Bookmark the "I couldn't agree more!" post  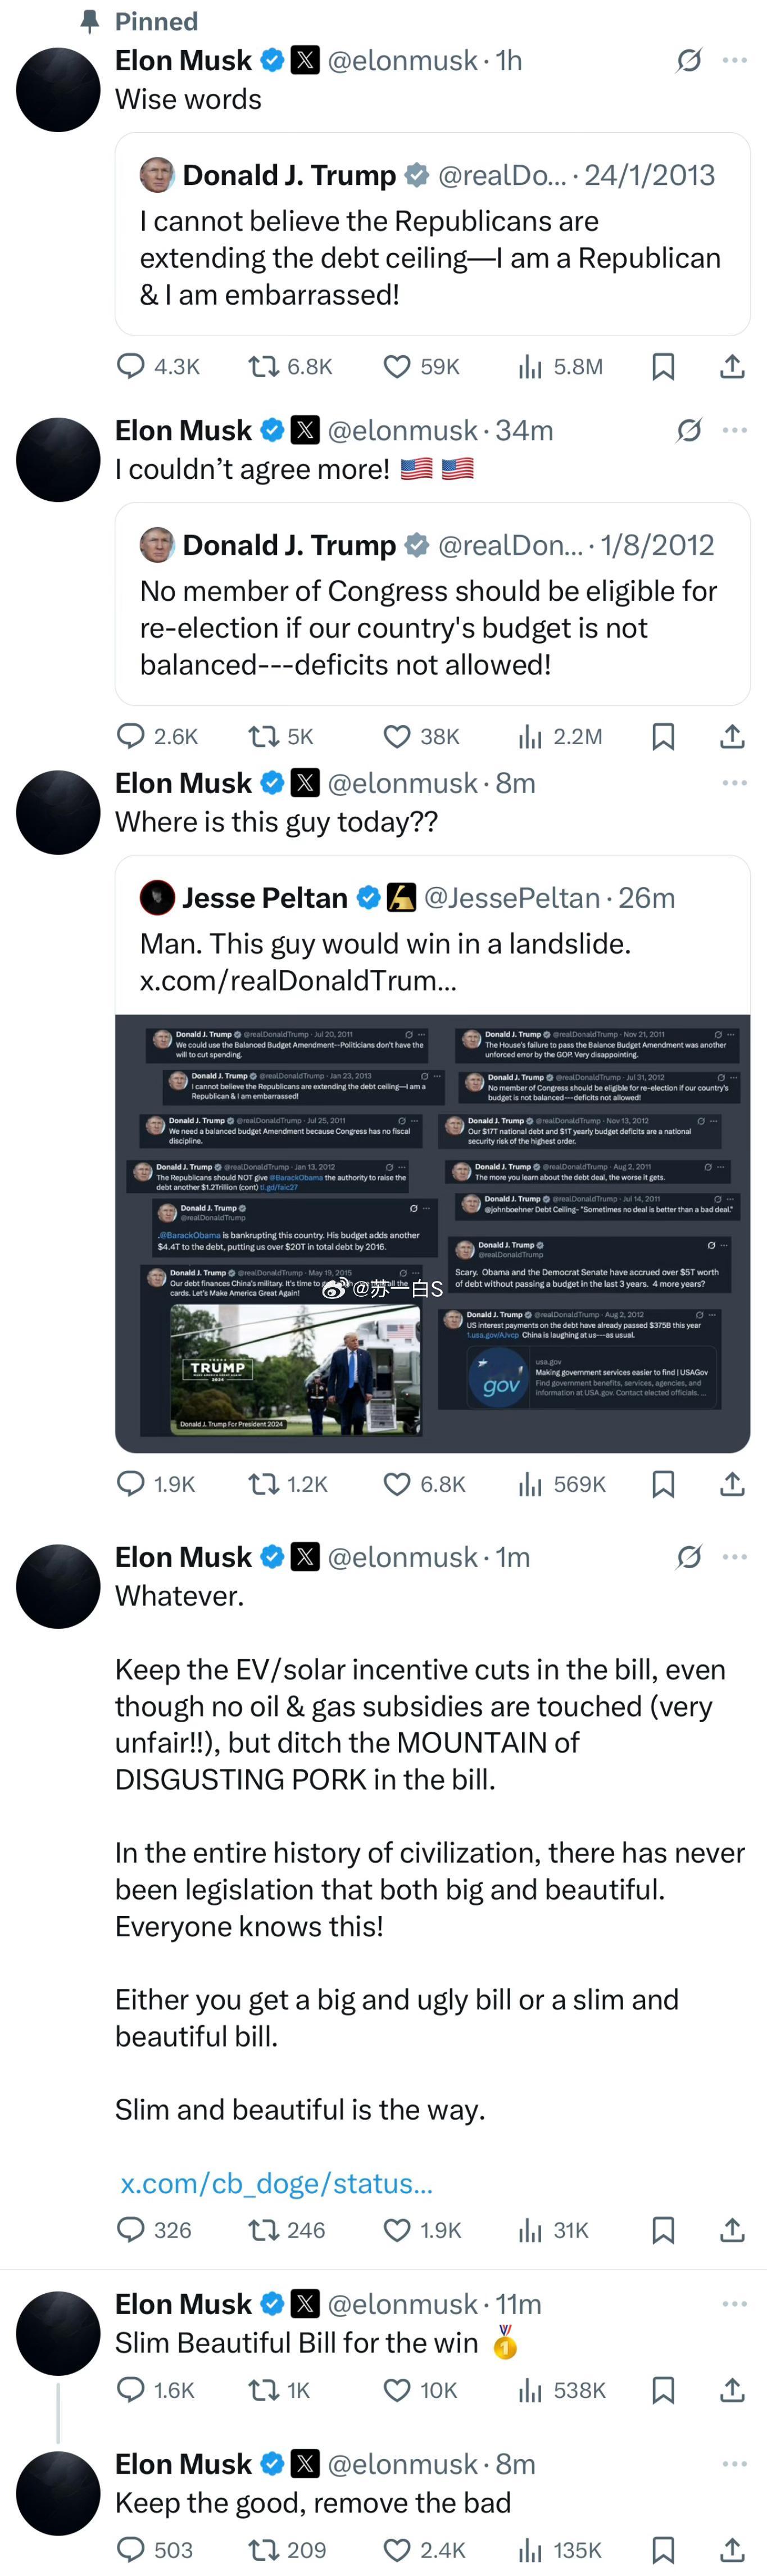[x=663, y=736]
